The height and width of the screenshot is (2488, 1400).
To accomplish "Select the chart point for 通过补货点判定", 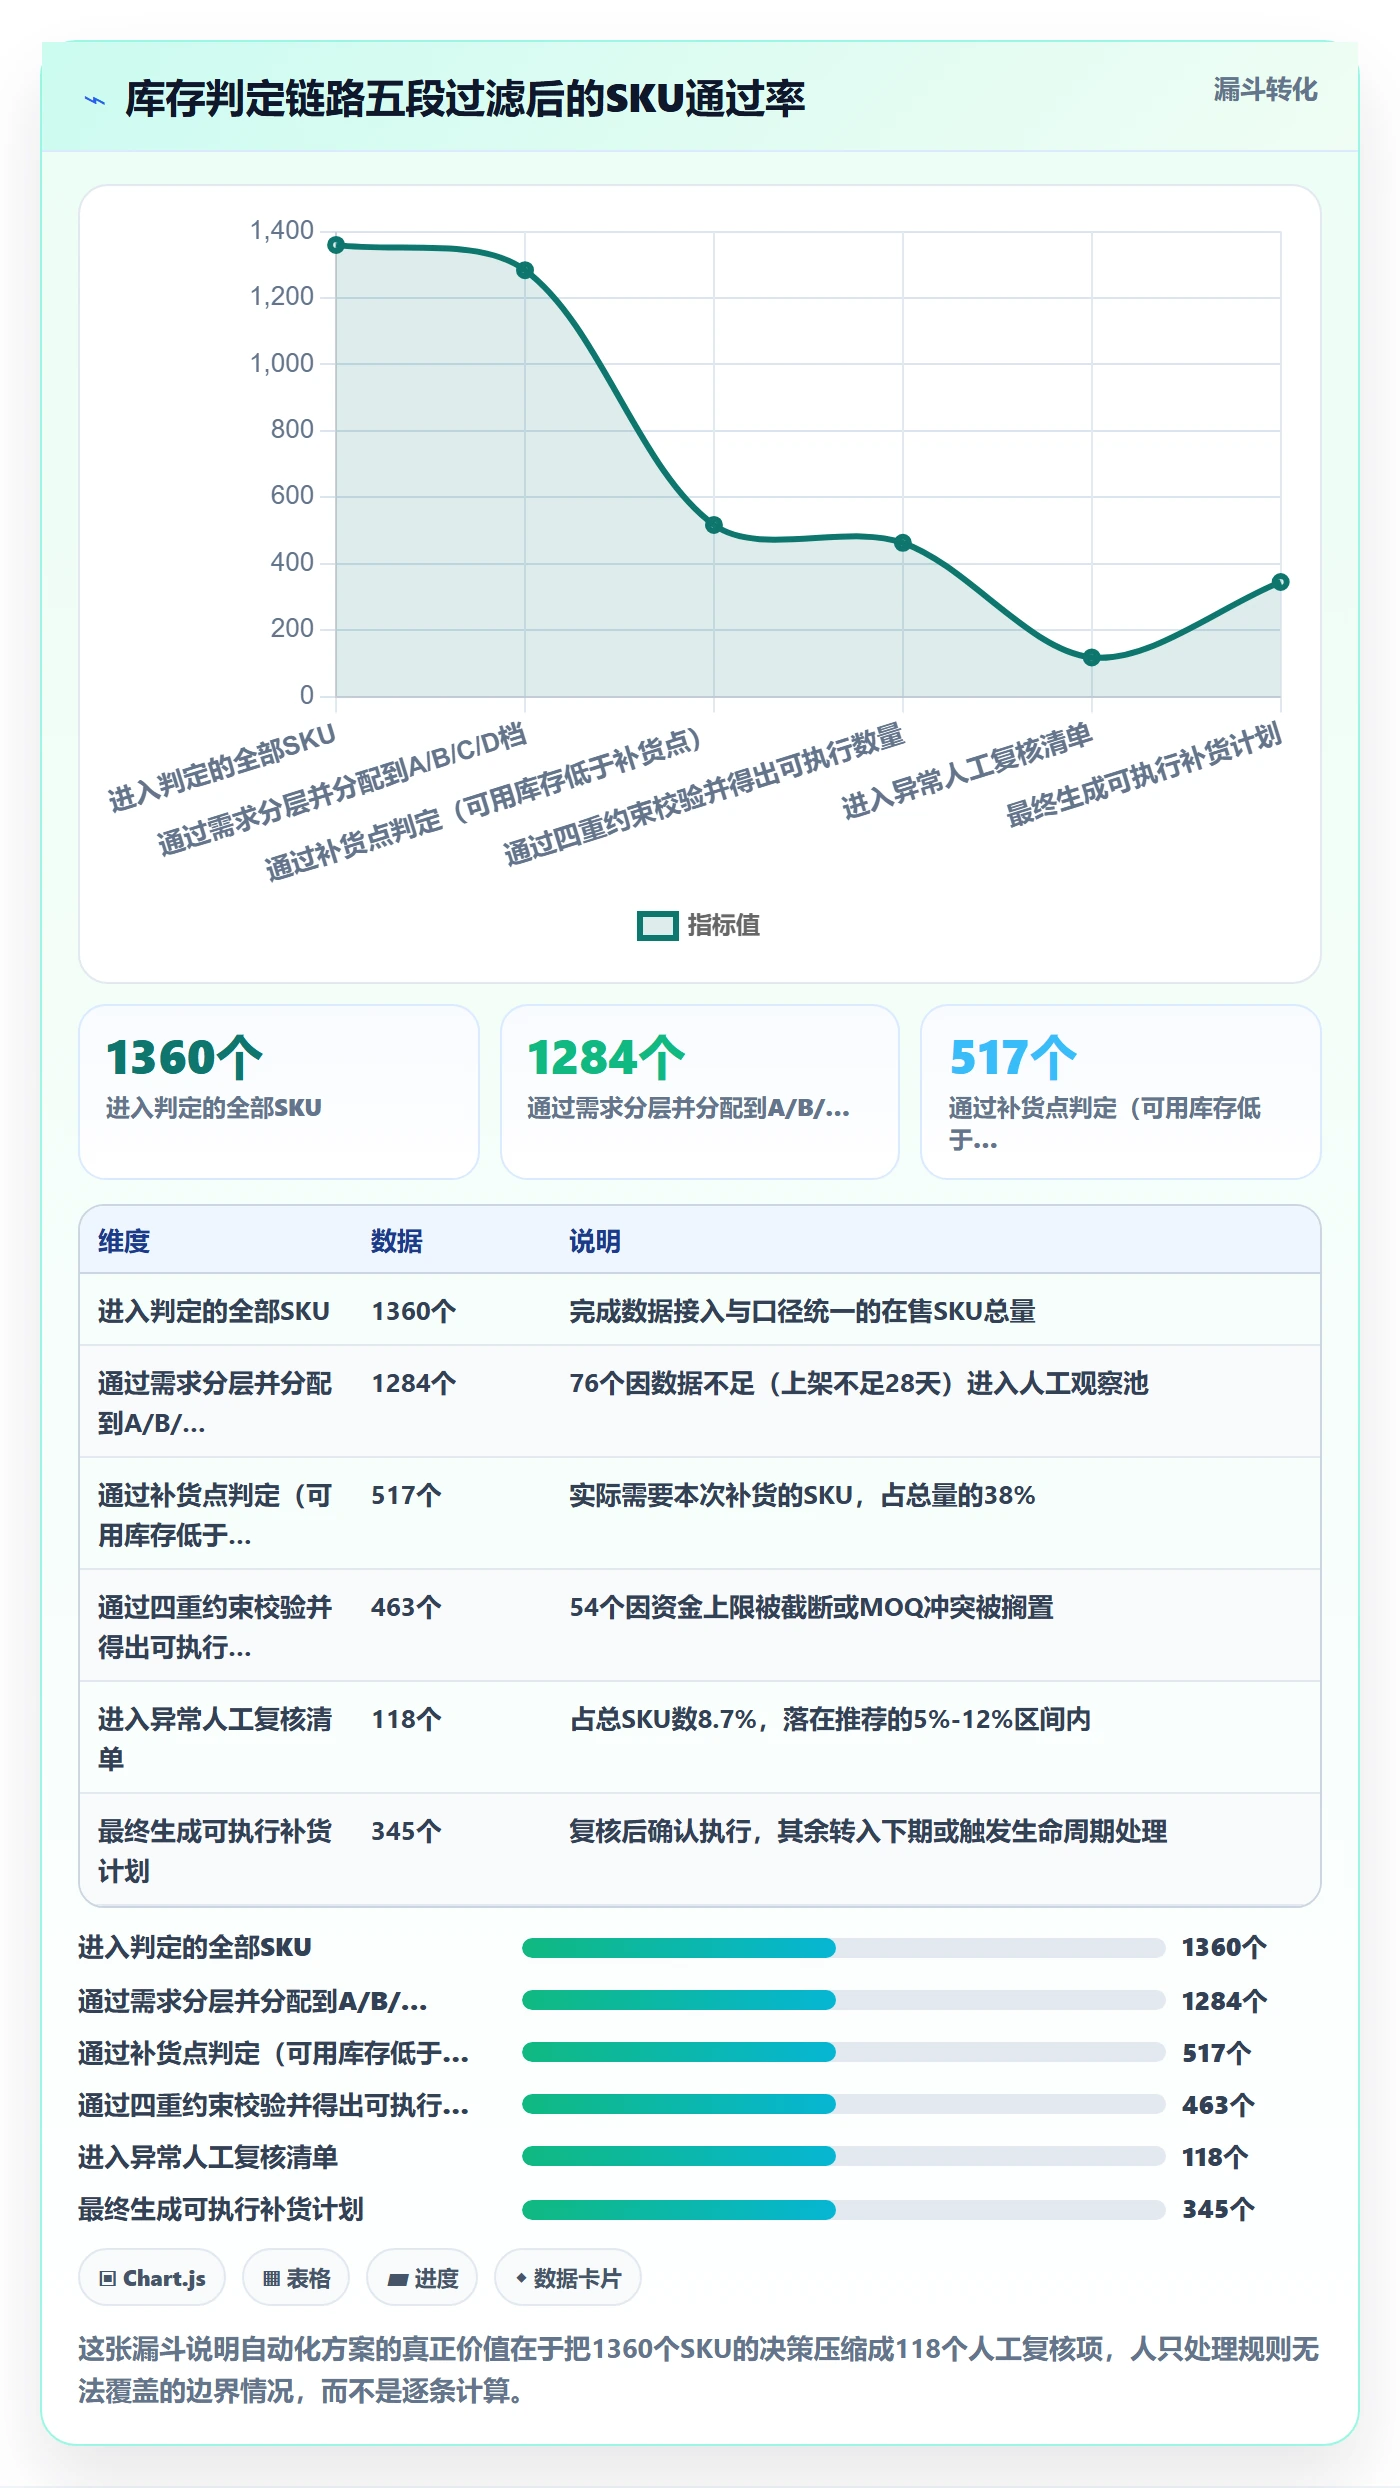I will (x=714, y=525).
